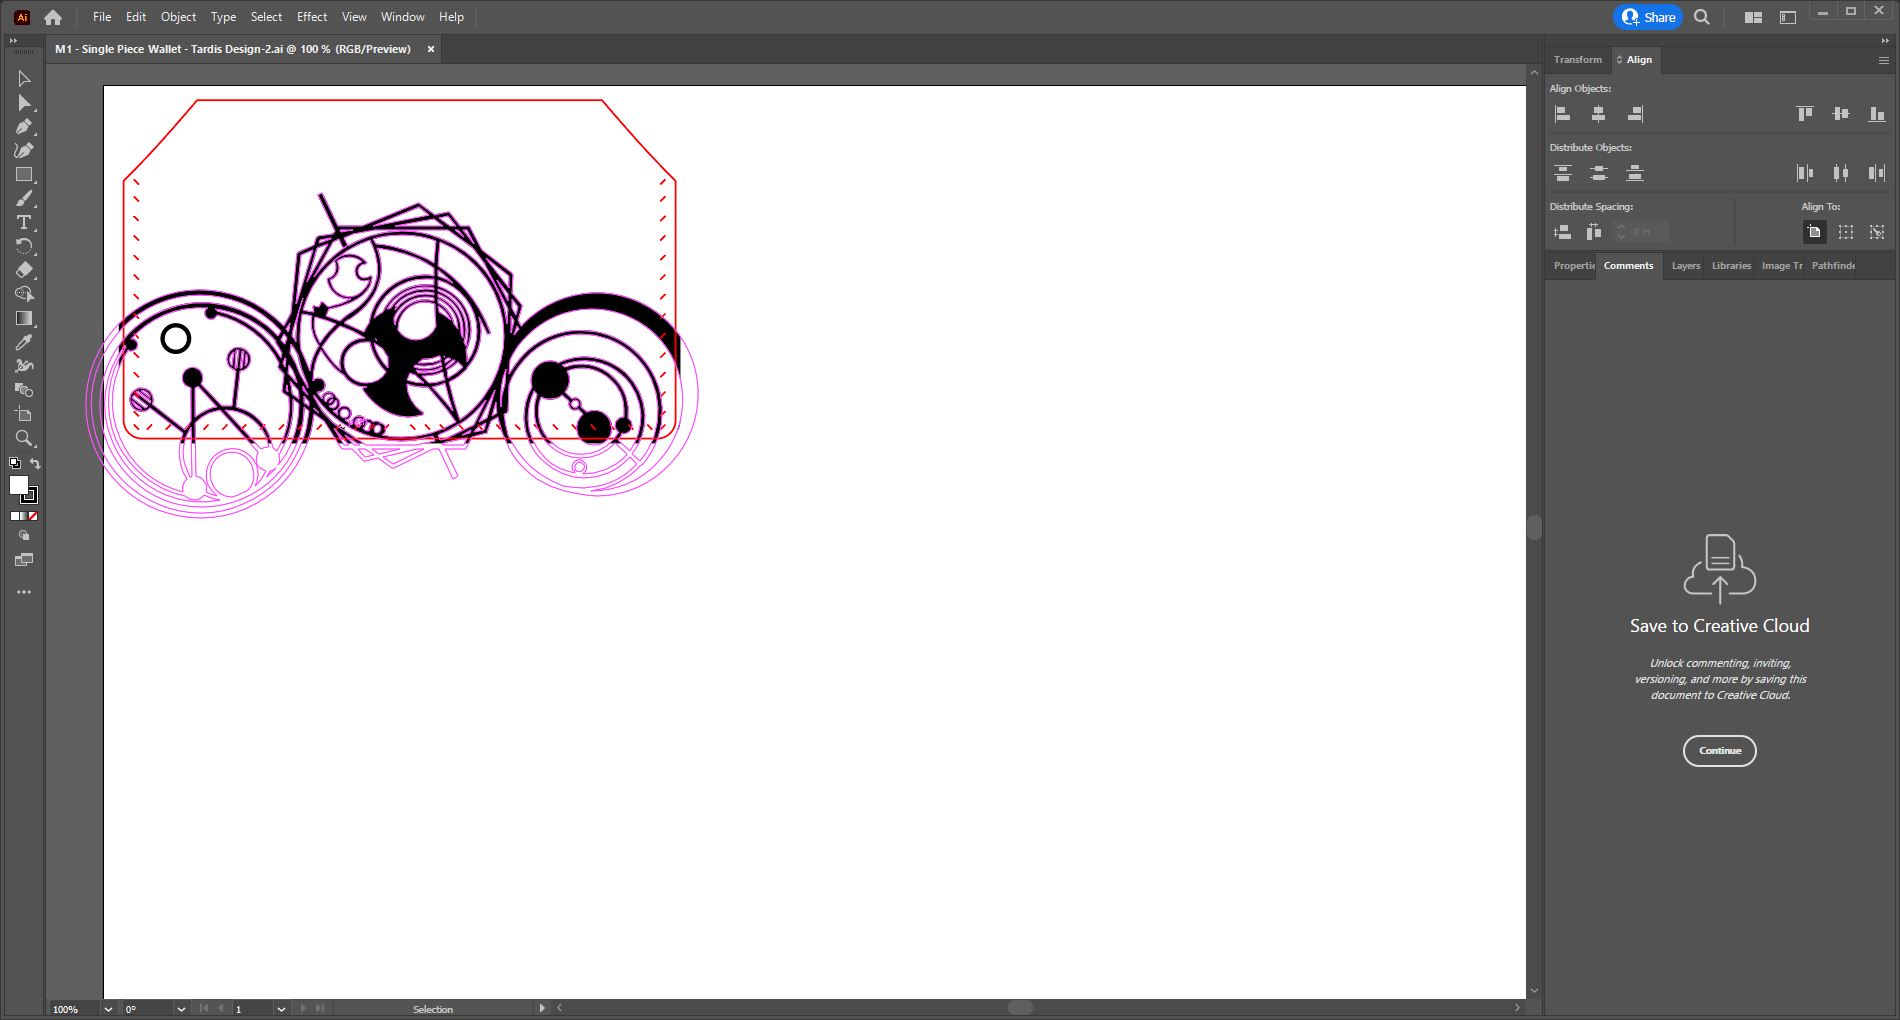Switch to Color fill mode
The image size is (1900, 1020).
[x=15, y=516]
